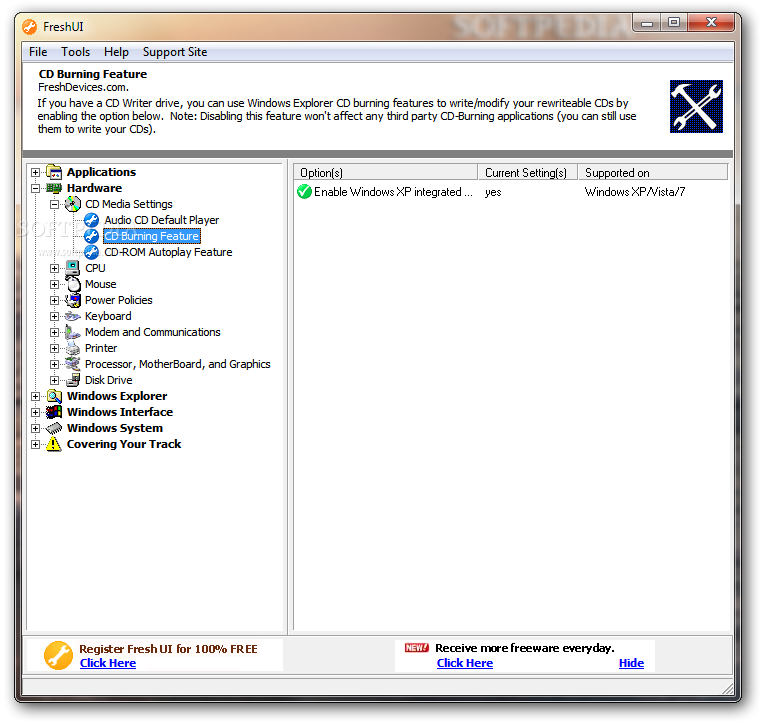Click the FreshUI title bar app icon
This screenshot has height=723, width=762.
30,27
